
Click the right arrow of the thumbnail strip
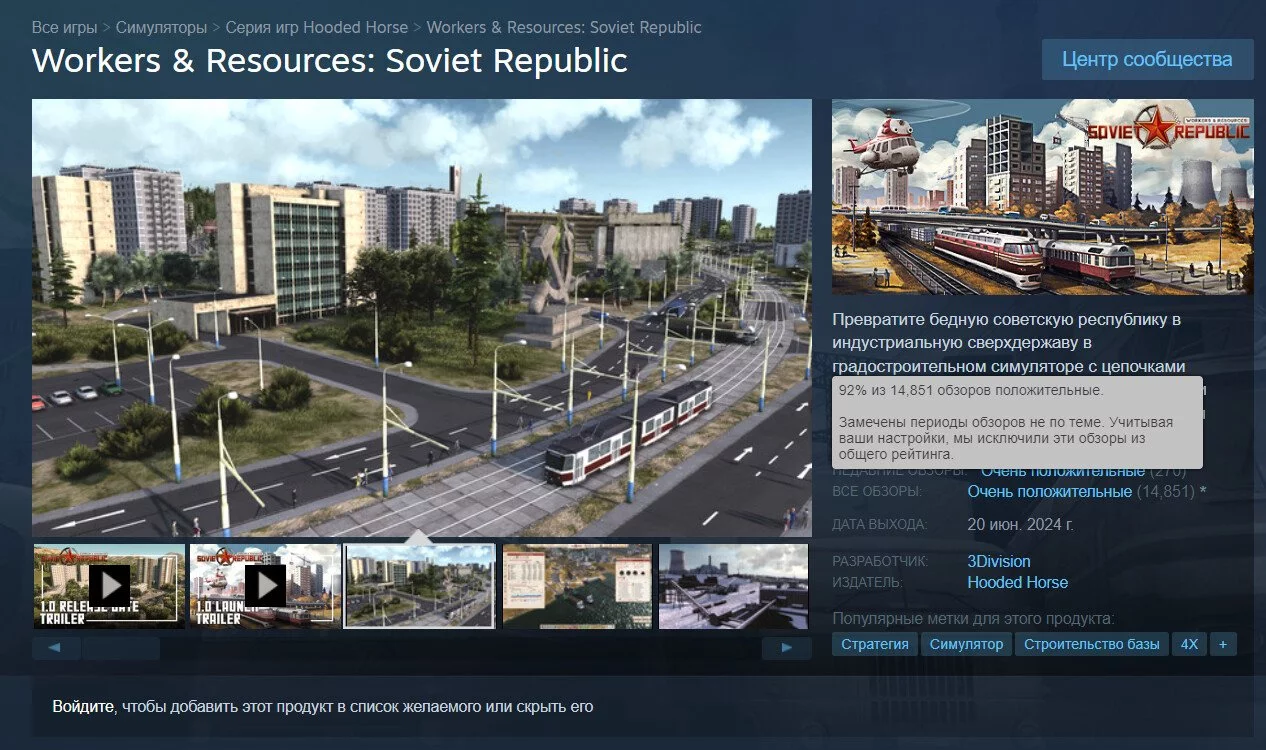787,648
